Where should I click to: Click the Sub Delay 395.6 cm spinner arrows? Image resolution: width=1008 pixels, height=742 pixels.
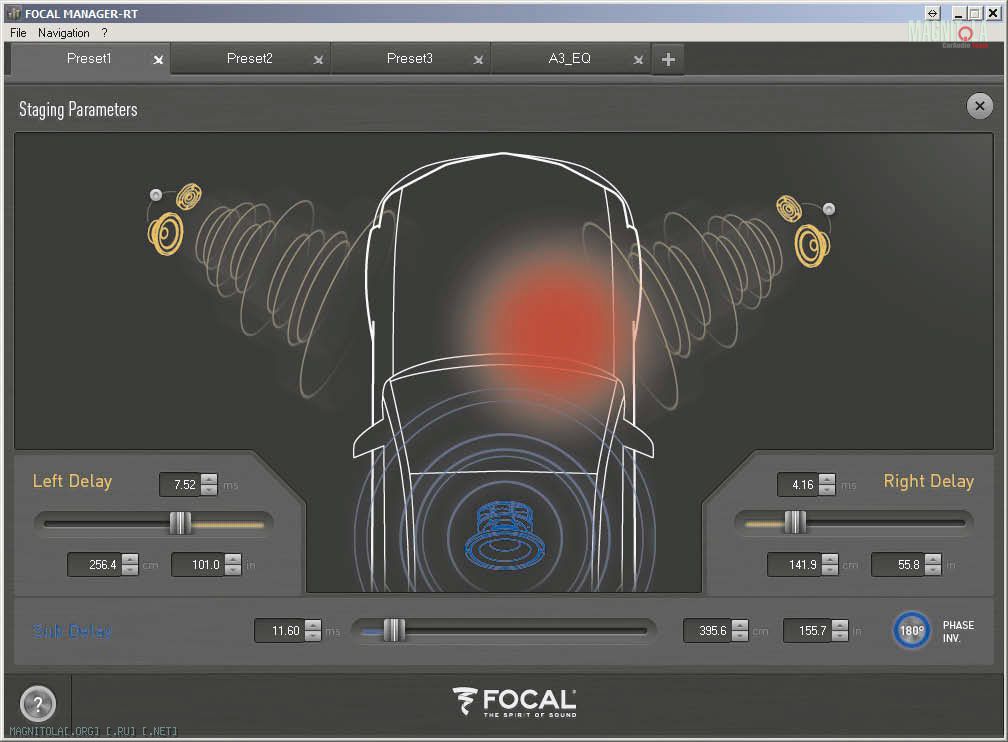(740, 631)
